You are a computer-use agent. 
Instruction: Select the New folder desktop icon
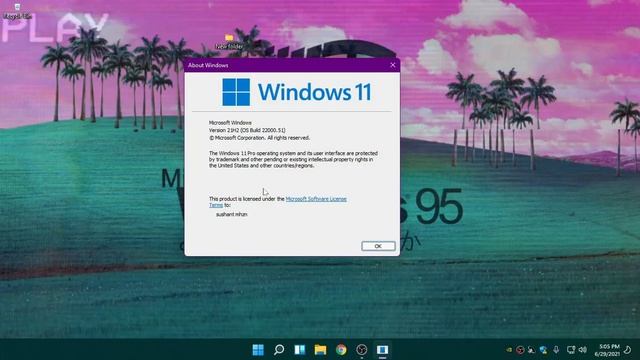[x=229, y=42]
